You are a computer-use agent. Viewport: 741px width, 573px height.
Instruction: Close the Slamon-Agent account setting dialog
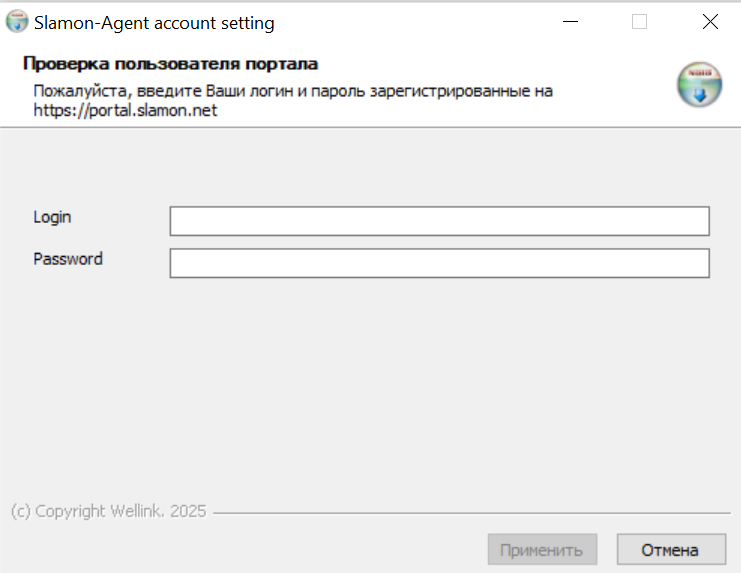coord(710,22)
